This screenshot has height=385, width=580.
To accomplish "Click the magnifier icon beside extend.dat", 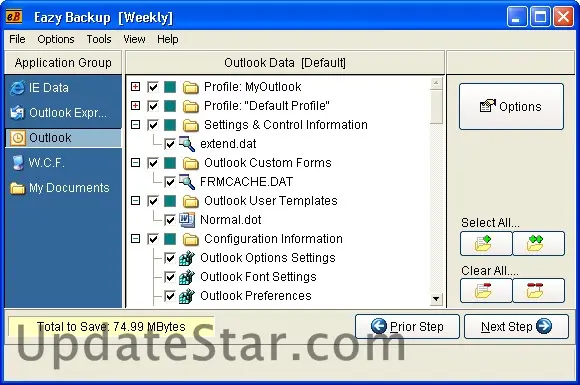I will (187, 144).
